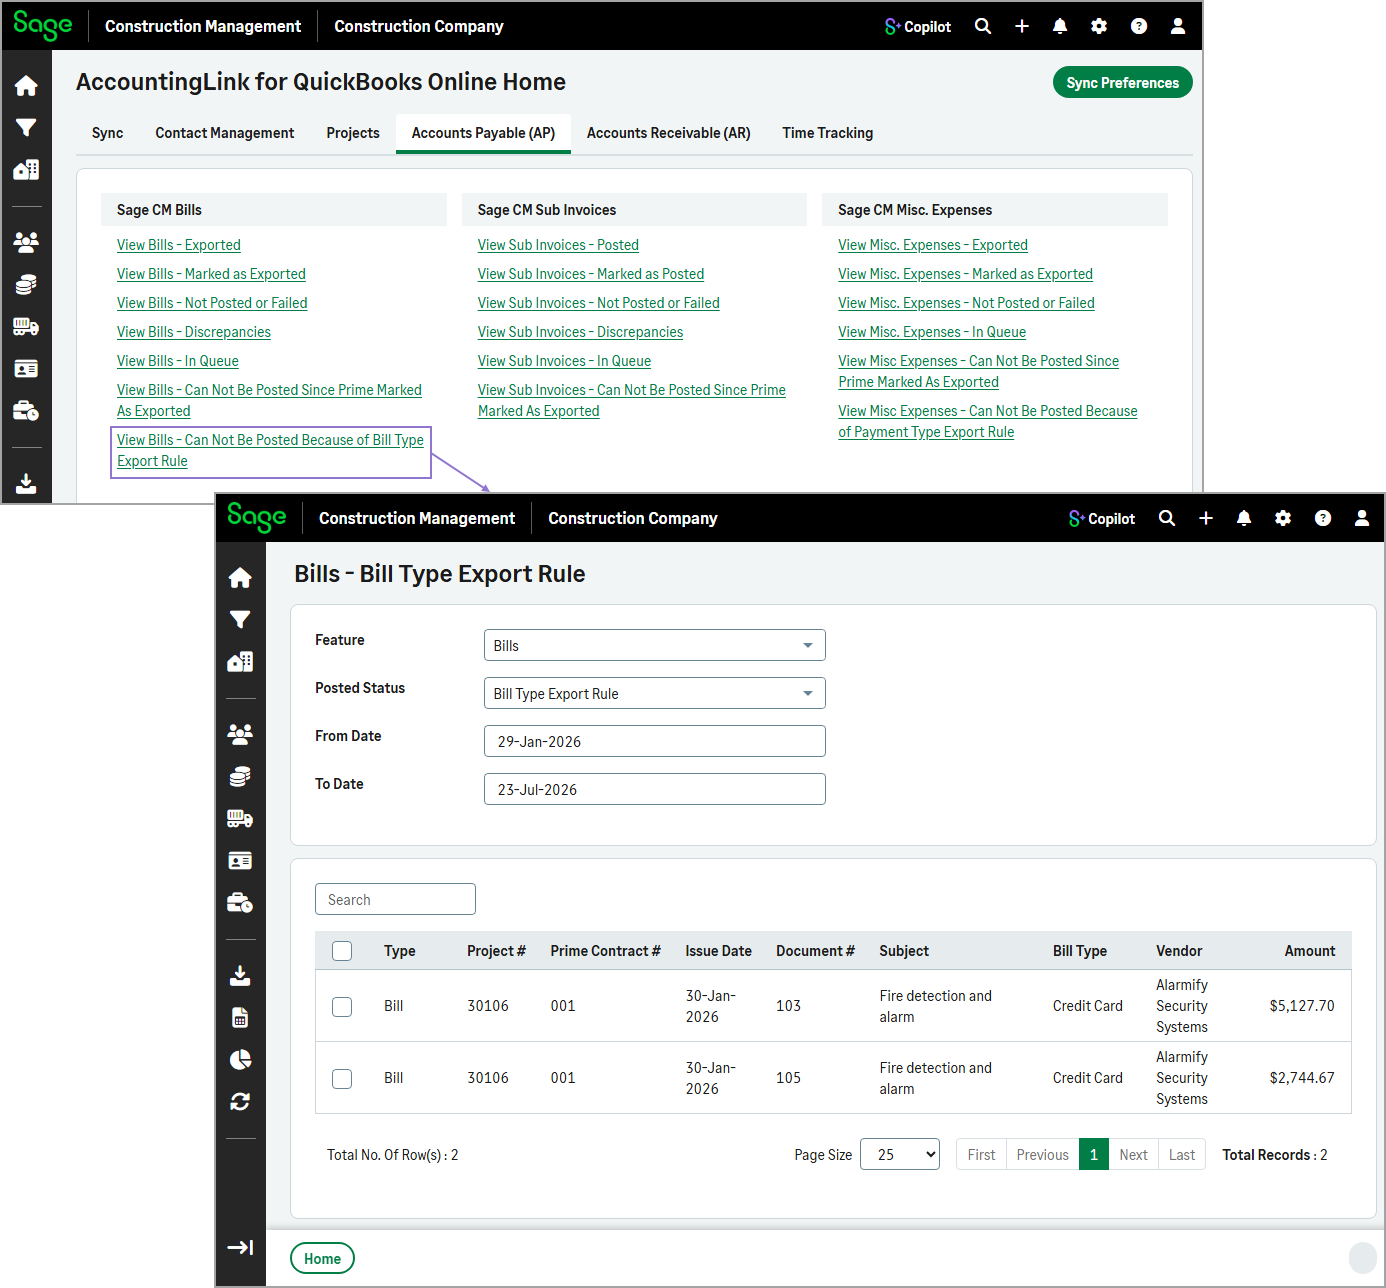This screenshot has height=1288, width=1386.
Task: Open pie chart reports icon in front sidebar
Action: tap(240, 1060)
